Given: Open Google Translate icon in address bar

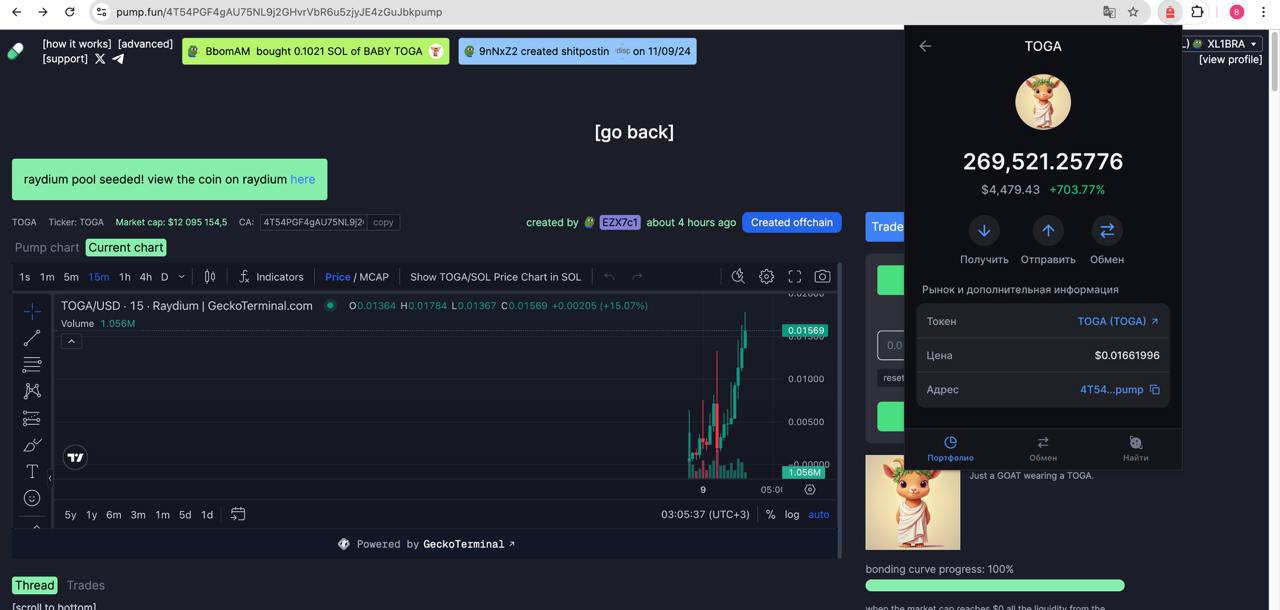Looking at the screenshot, I should click(1109, 12).
